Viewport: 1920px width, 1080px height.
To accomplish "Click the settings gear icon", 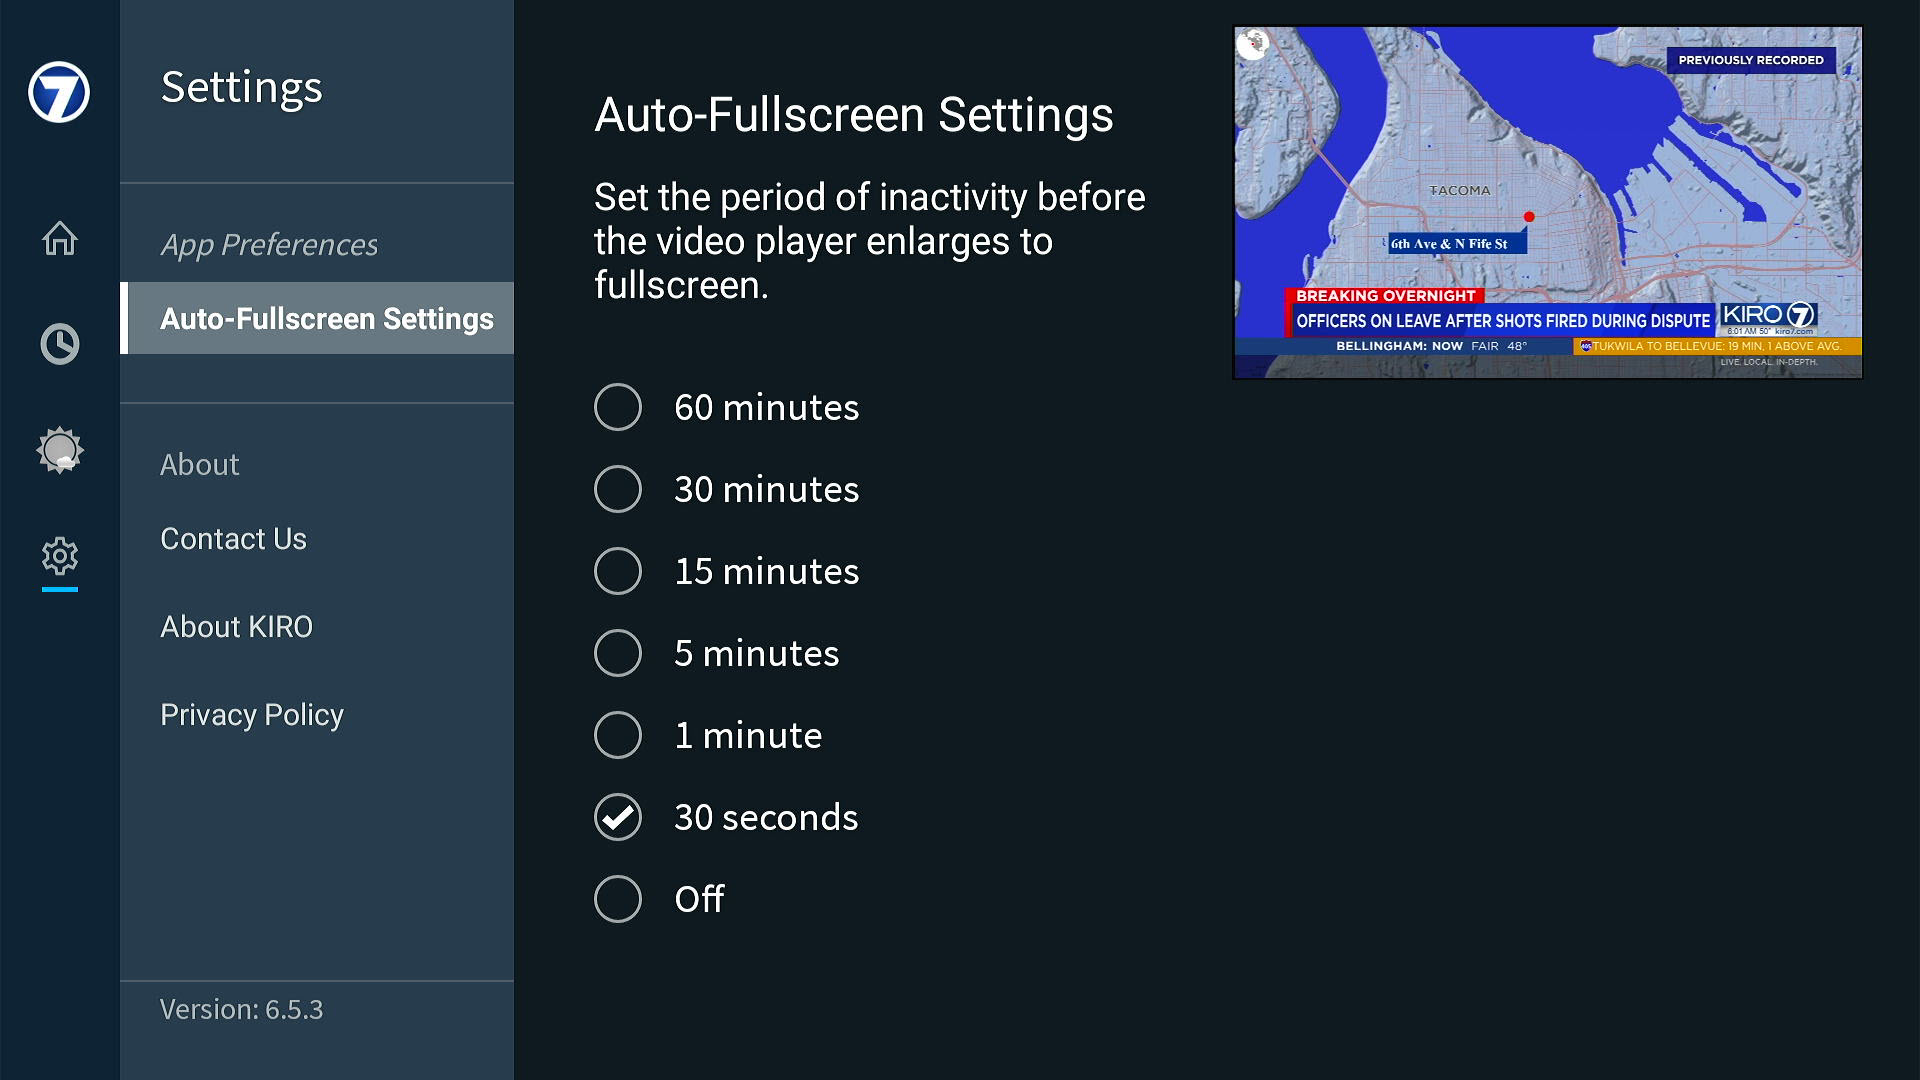I will tap(59, 556).
